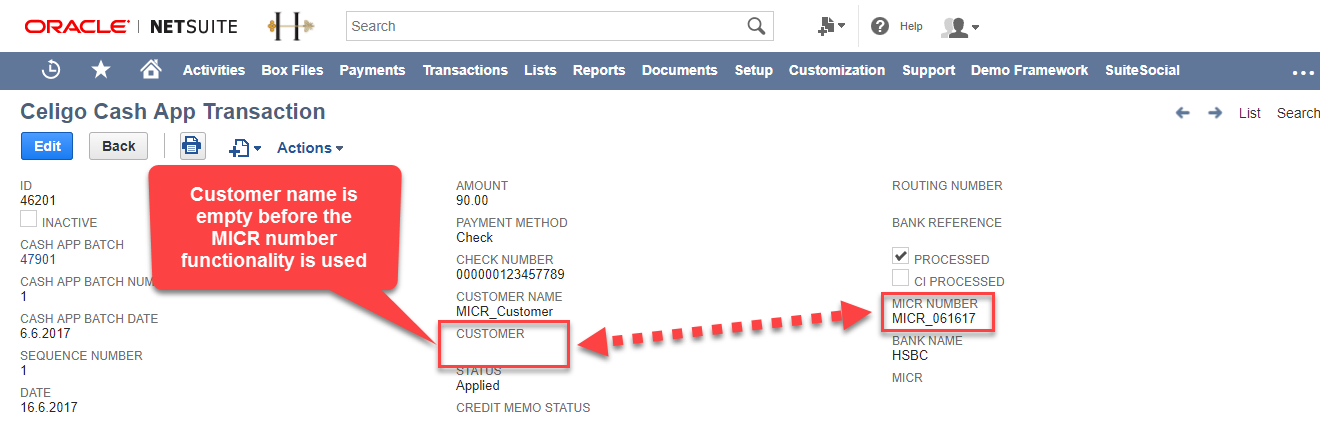Viewport: 1320px width, 434px height.
Task: Open the SuiteSocial menu
Action: click(x=1142, y=70)
